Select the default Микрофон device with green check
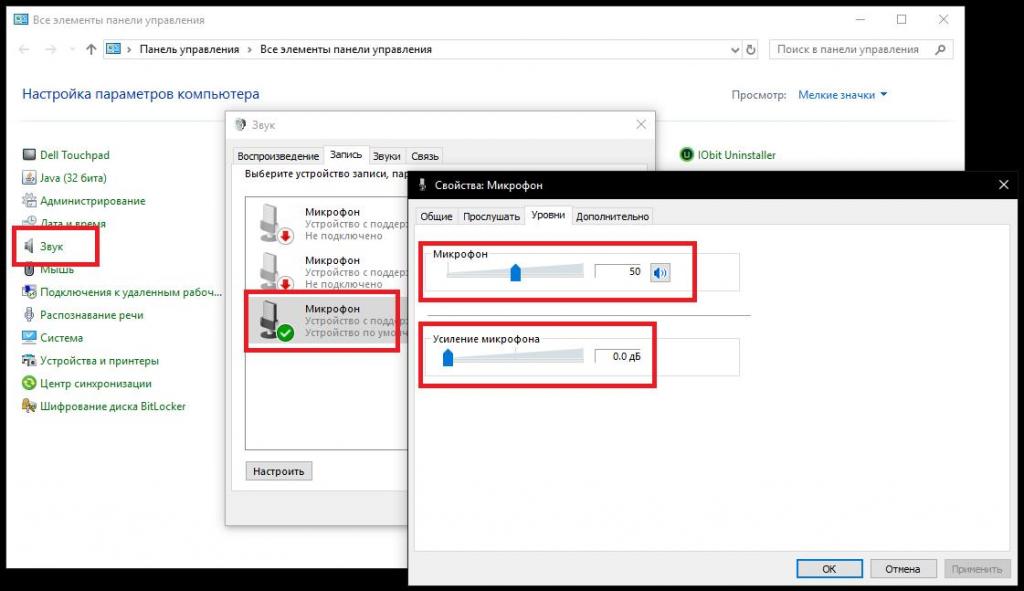Image resolution: width=1024 pixels, height=591 pixels. tap(325, 321)
